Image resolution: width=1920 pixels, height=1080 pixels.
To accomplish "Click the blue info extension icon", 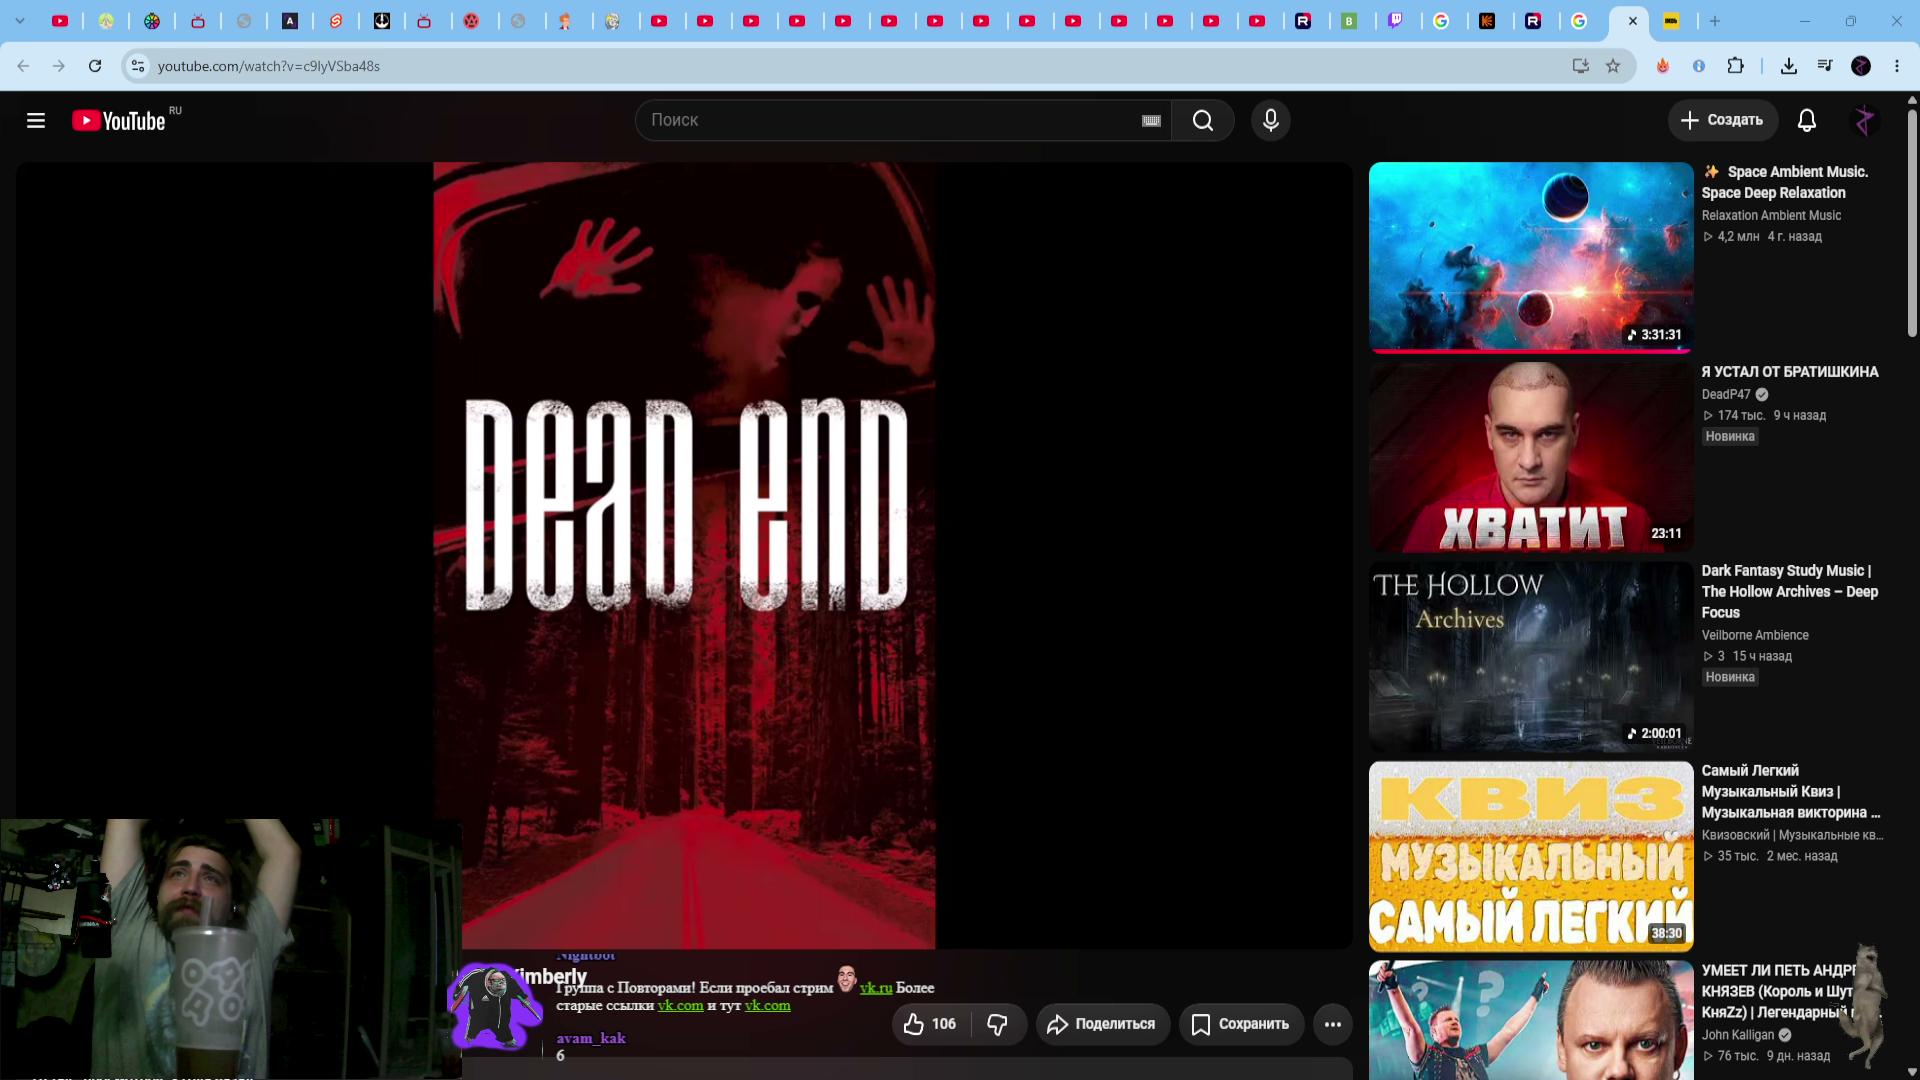I will click(x=1699, y=66).
